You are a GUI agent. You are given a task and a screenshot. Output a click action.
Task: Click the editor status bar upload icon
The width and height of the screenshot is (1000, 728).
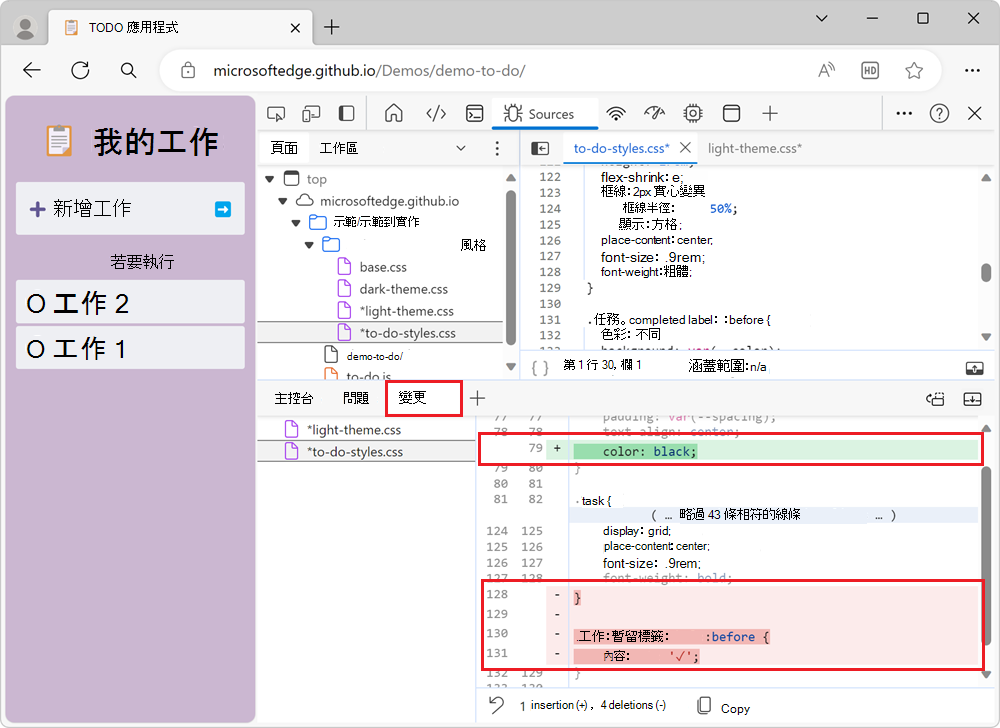(x=974, y=368)
